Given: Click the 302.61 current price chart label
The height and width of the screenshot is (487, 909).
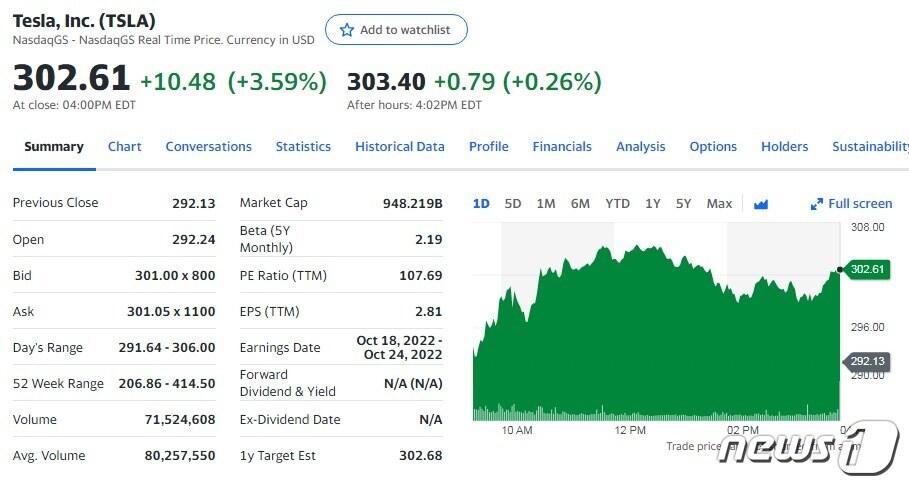Looking at the screenshot, I should point(868,269).
